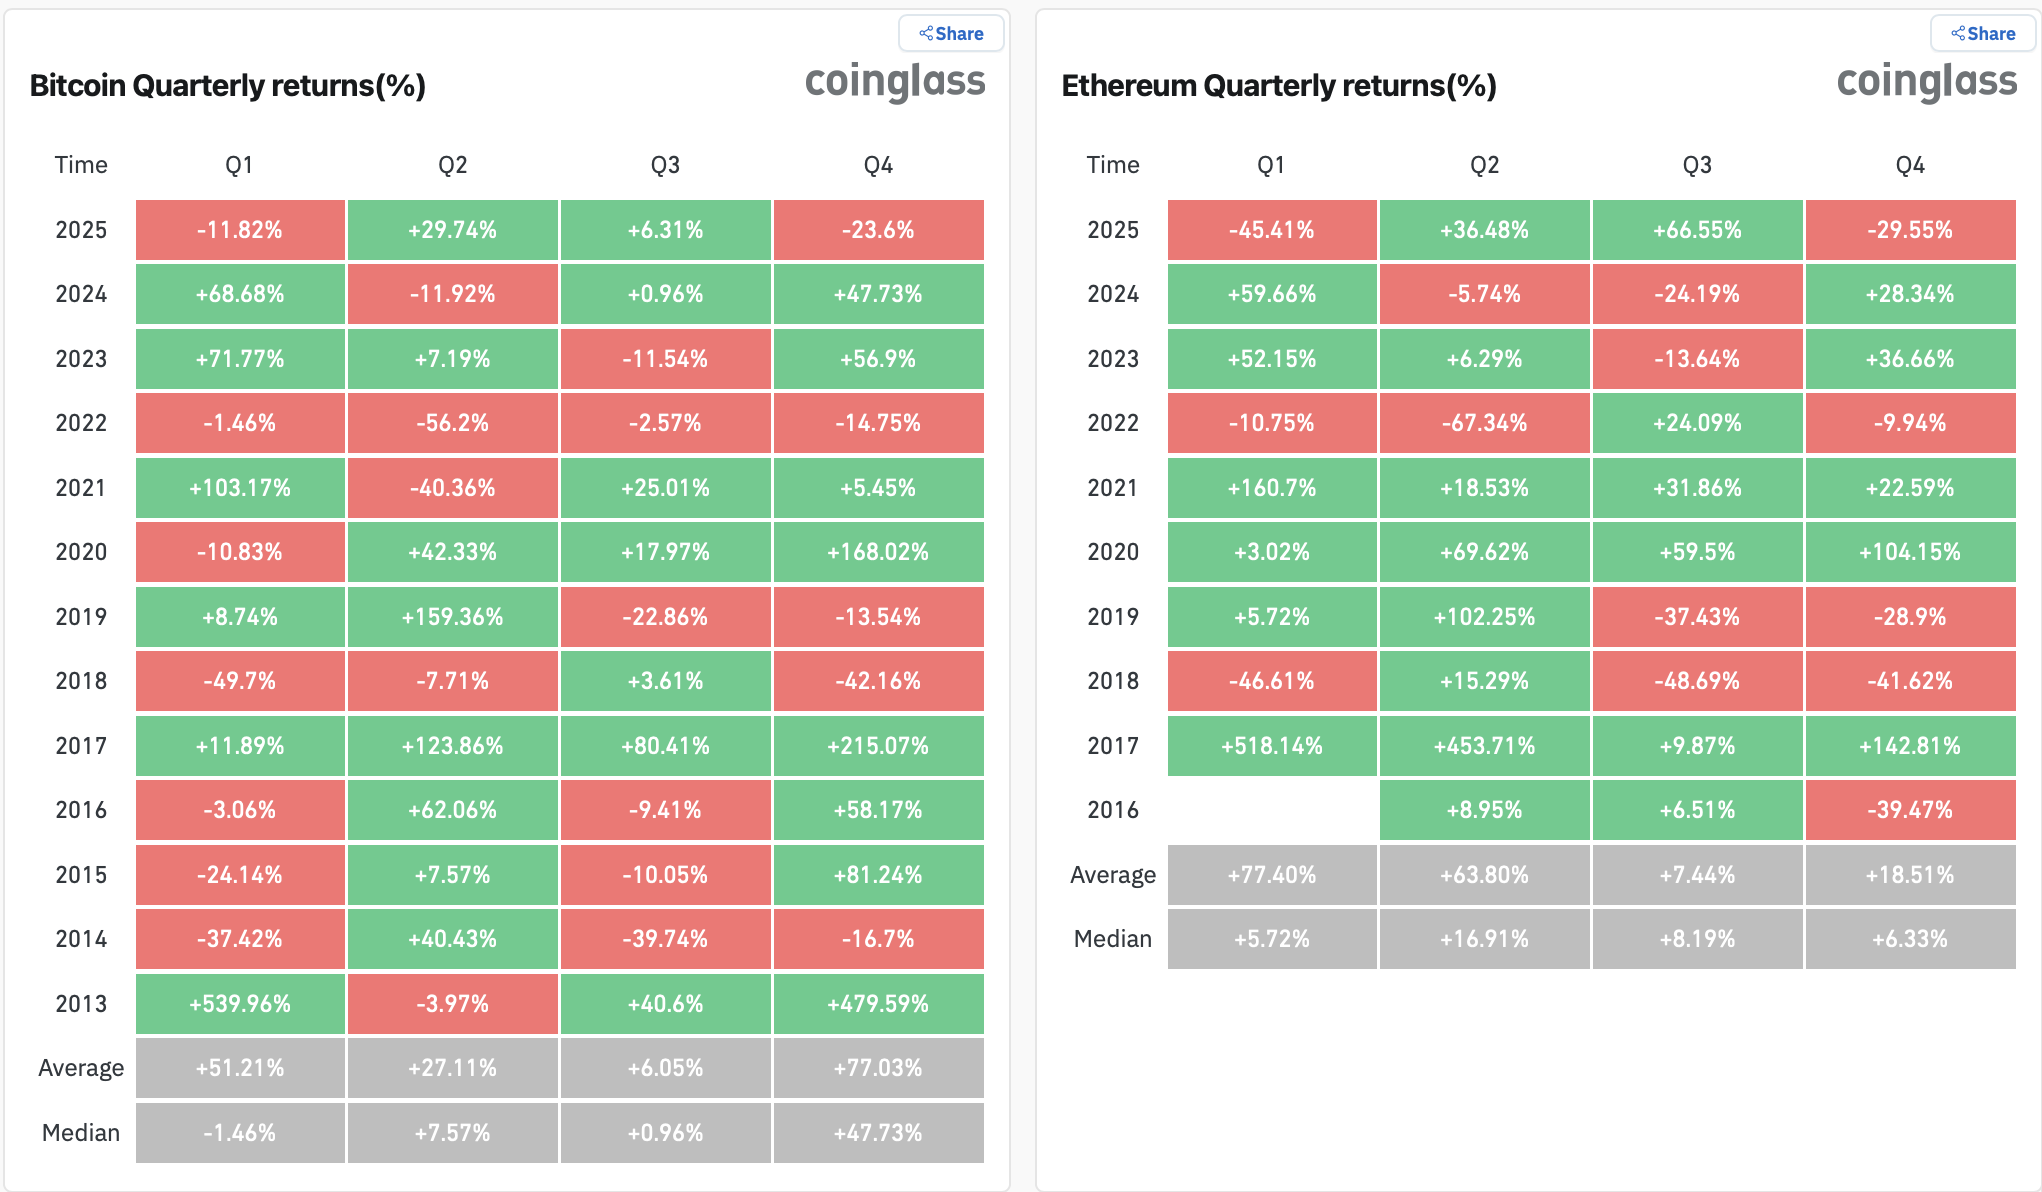The height and width of the screenshot is (1192, 2042).
Task: Click the coinglass logo above Bitcoin table
Action: [895, 82]
